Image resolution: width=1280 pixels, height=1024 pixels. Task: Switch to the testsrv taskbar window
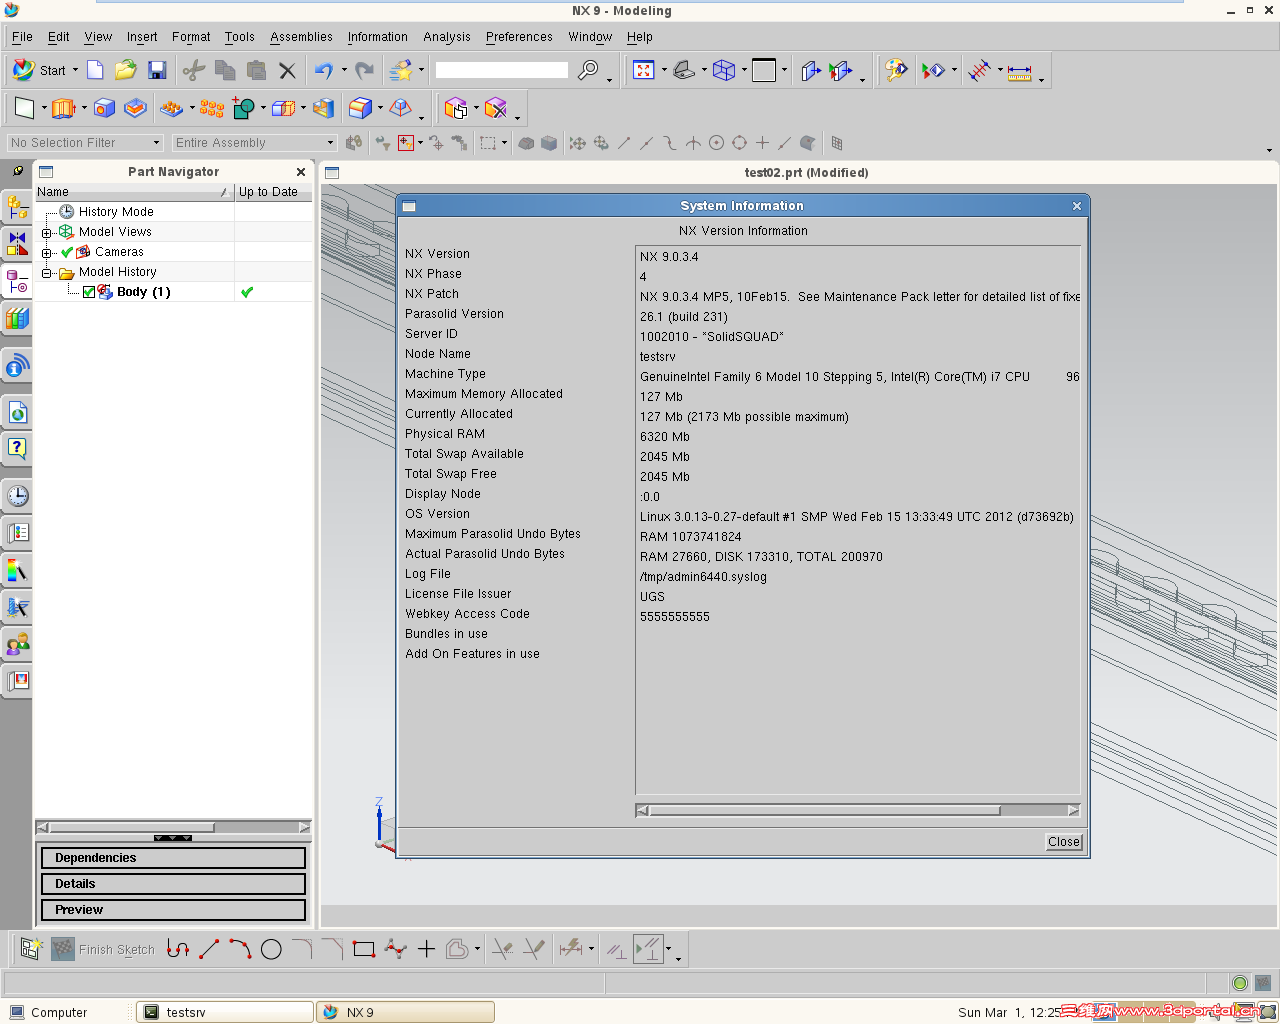[225, 1012]
